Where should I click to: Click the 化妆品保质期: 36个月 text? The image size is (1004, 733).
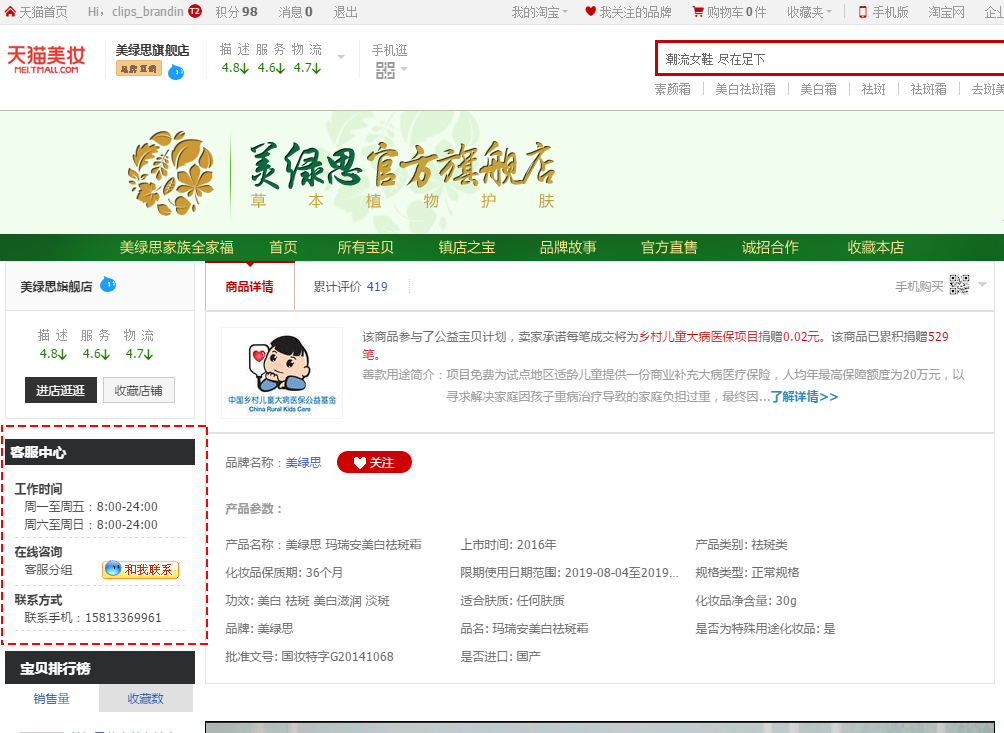[x=284, y=572]
